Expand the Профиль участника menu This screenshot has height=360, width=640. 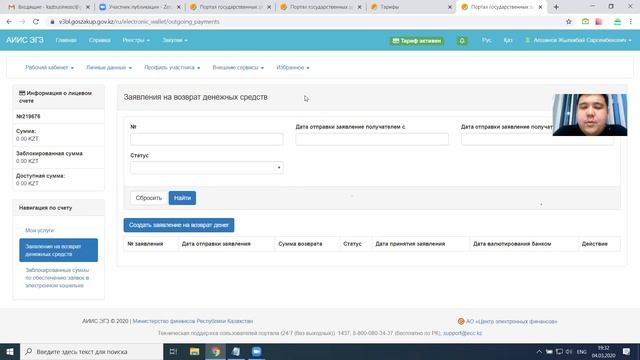tap(172, 67)
